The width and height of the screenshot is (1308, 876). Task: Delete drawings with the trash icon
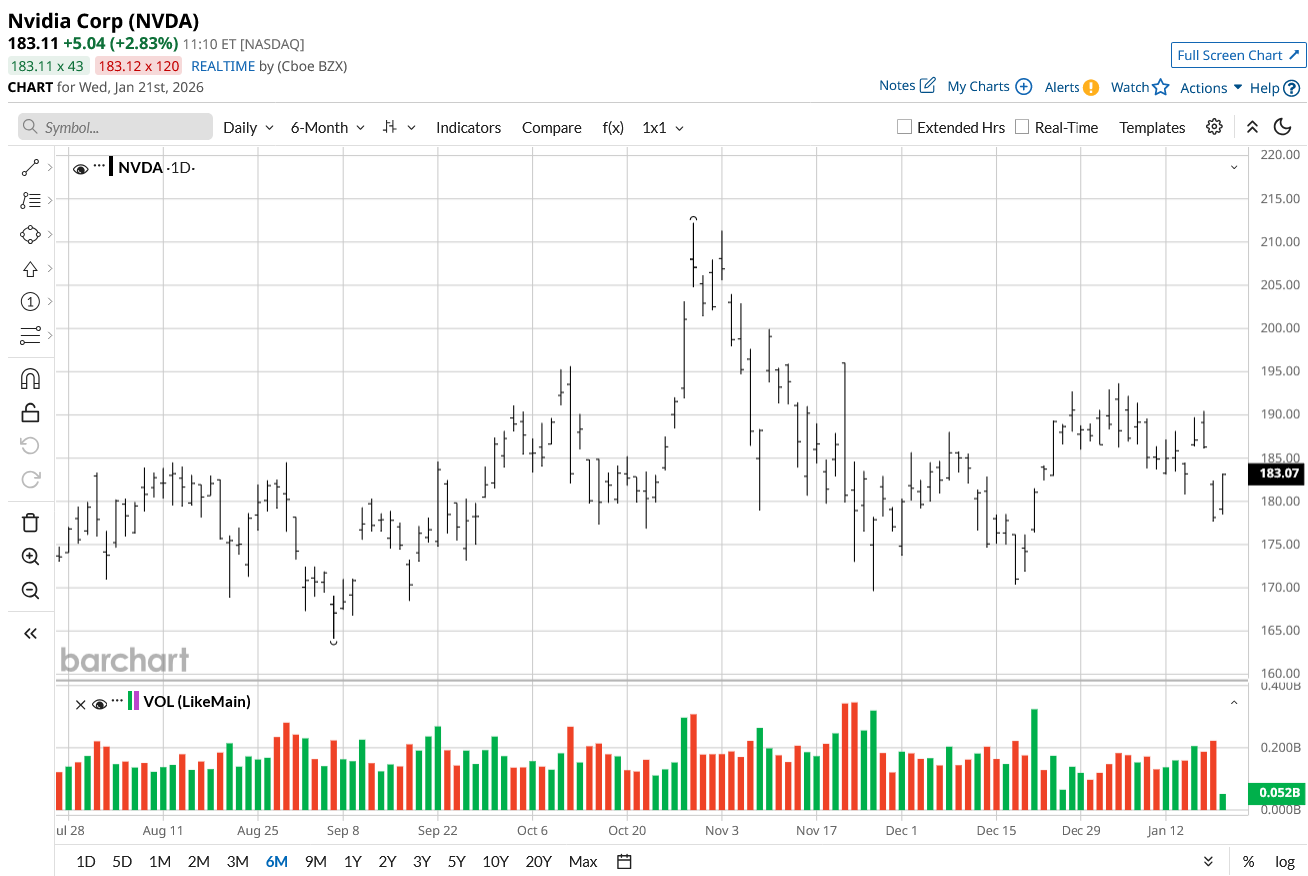pyautogui.click(x=30, y=522)
